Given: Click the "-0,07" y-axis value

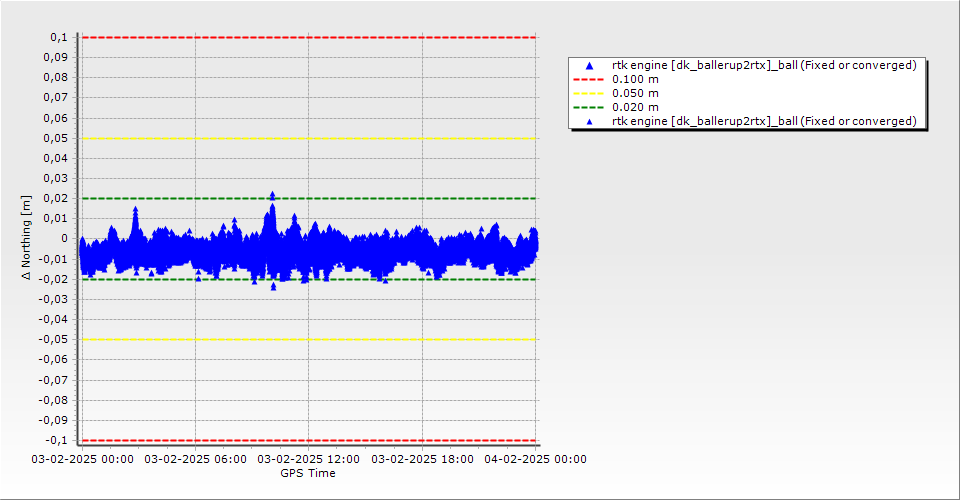Looking at the screenshot, I should click(x=53, y=380).
